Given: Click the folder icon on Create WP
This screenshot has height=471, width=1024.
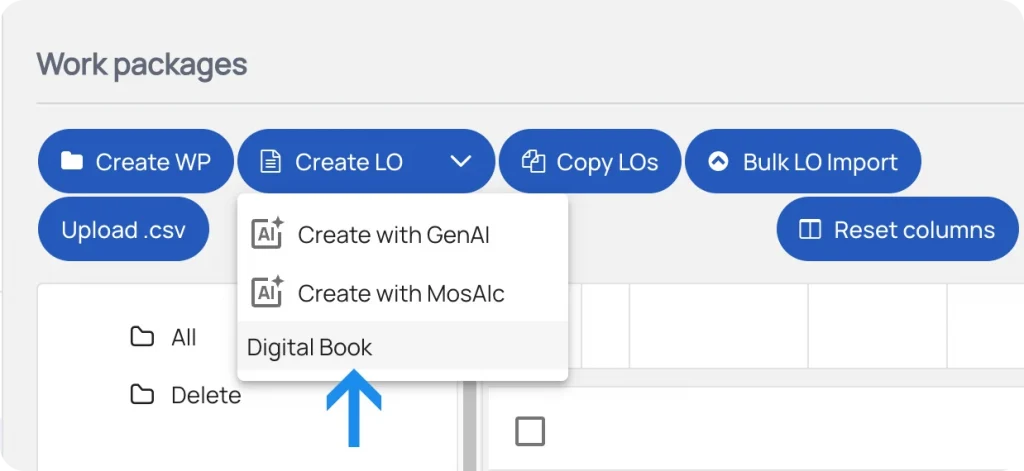Looking at the screenshot, I should 71,162.
